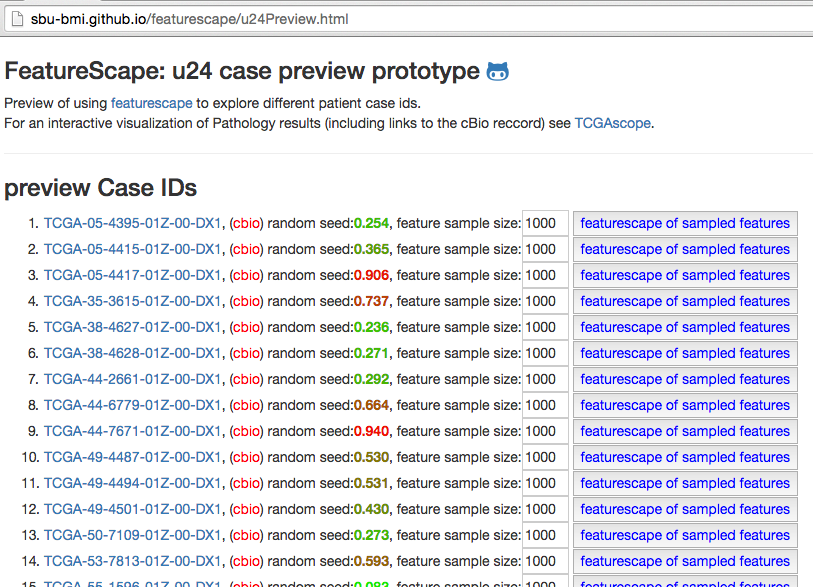
Task: Click featurescape of sampled features for TCGA-05-4395
Action: coord(684,223)
